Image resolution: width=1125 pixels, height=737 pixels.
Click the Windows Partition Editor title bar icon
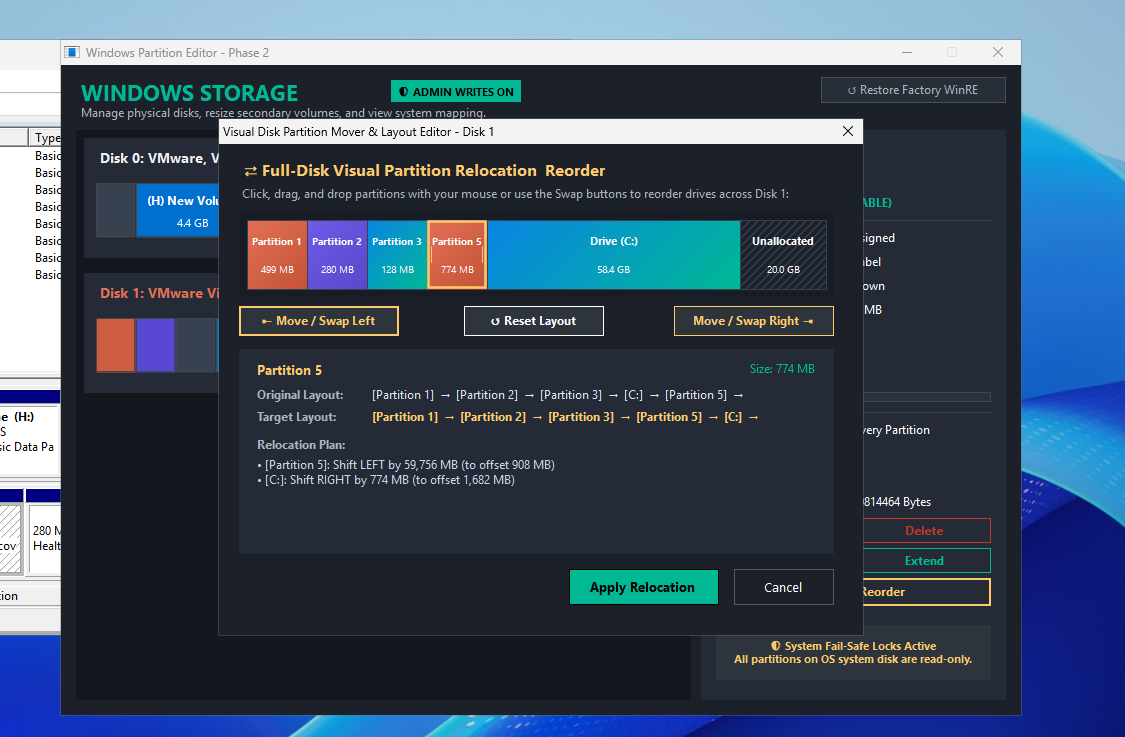[72, 52]
